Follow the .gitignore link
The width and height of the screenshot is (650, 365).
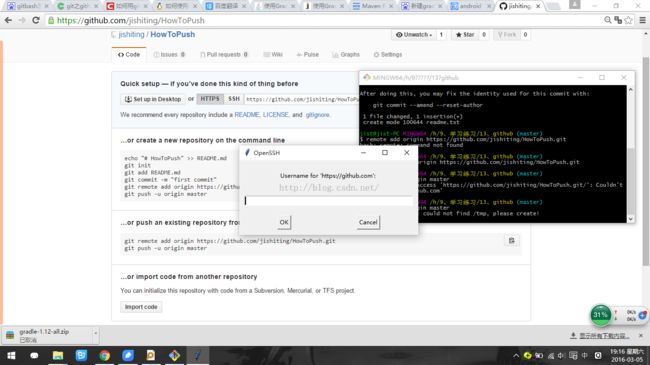tap(318, 115)
